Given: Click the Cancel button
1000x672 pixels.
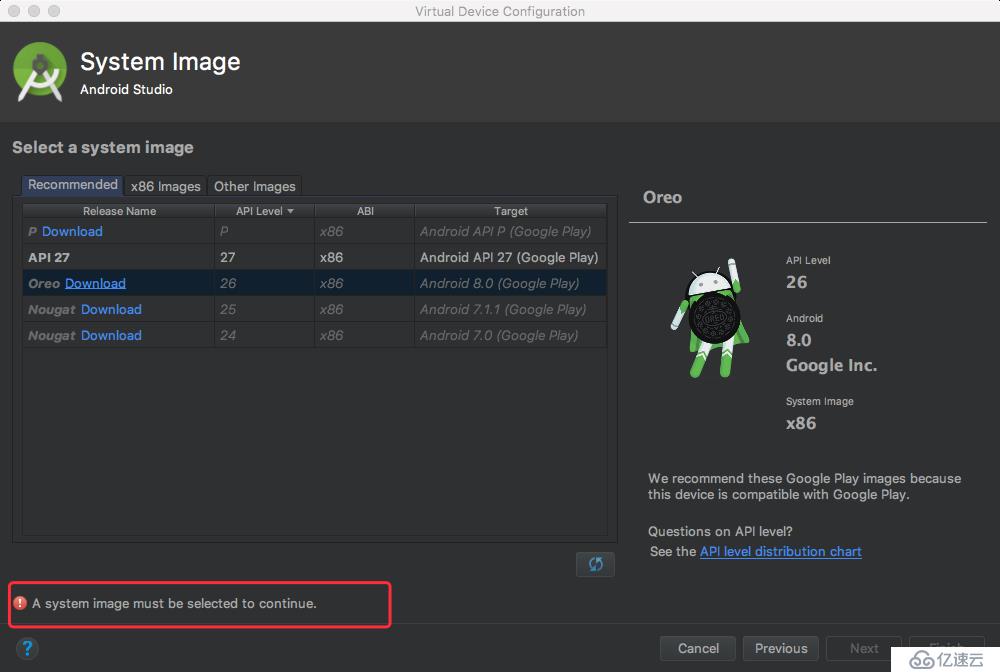Looking at the screenshot, I should pos(698,648).
